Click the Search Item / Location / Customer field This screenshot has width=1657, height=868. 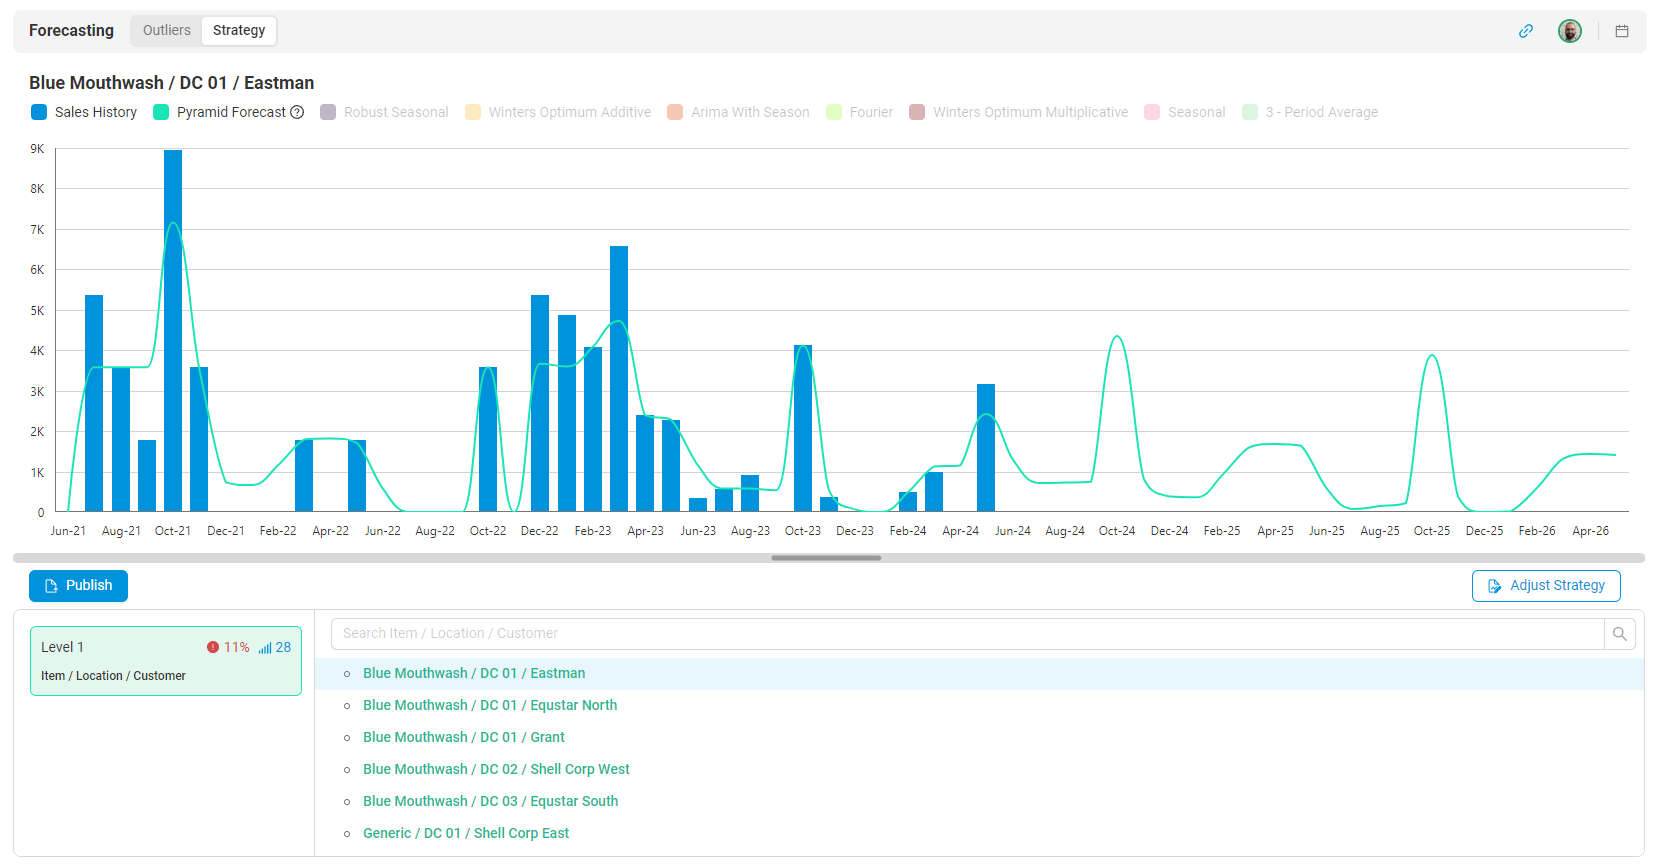[x=967, y=634]
